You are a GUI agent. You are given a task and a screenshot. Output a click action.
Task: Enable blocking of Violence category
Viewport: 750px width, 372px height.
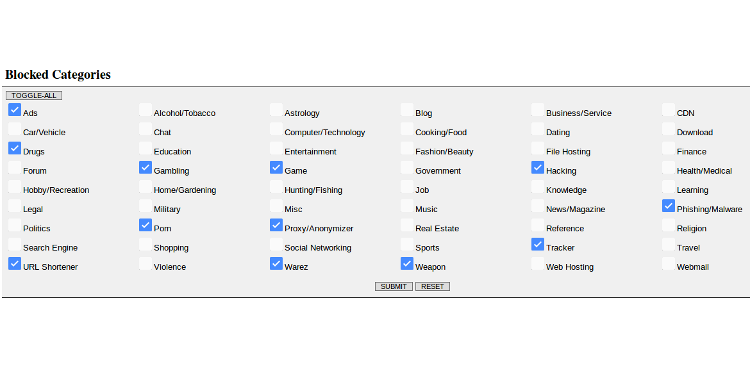[145, 263]
